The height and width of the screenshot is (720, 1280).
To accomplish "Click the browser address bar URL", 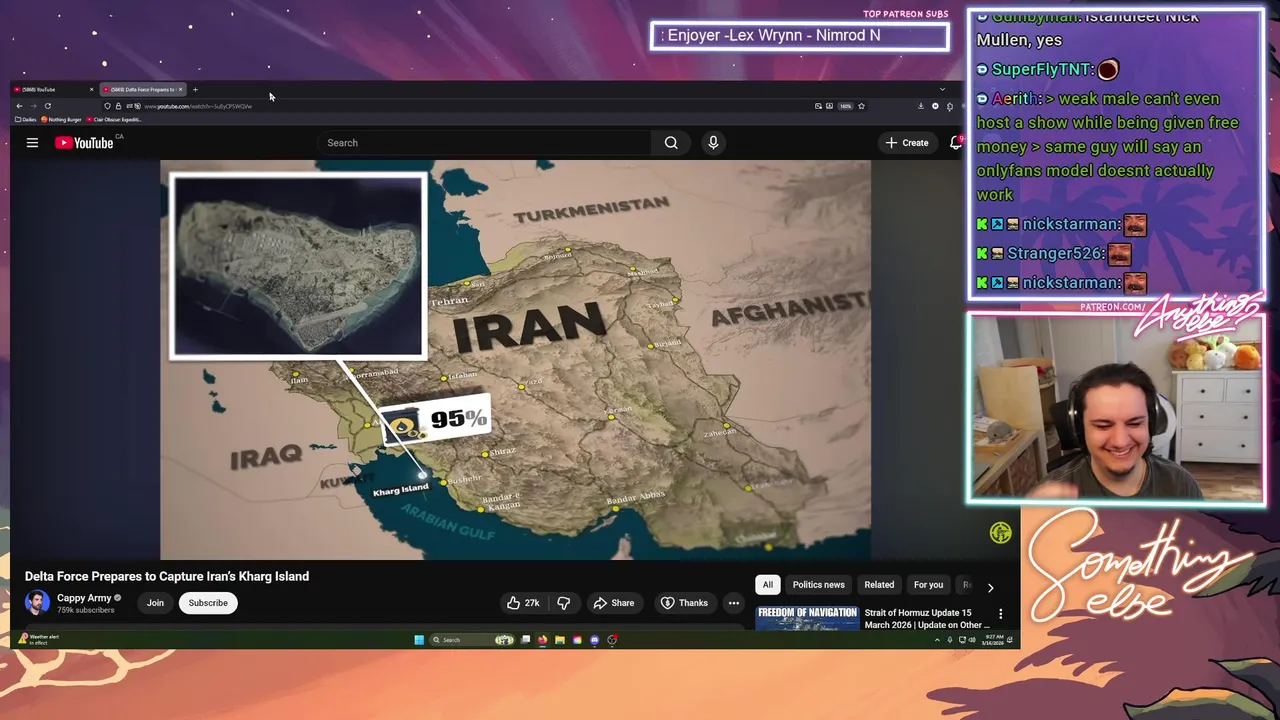I will click(x=198, y=106).
